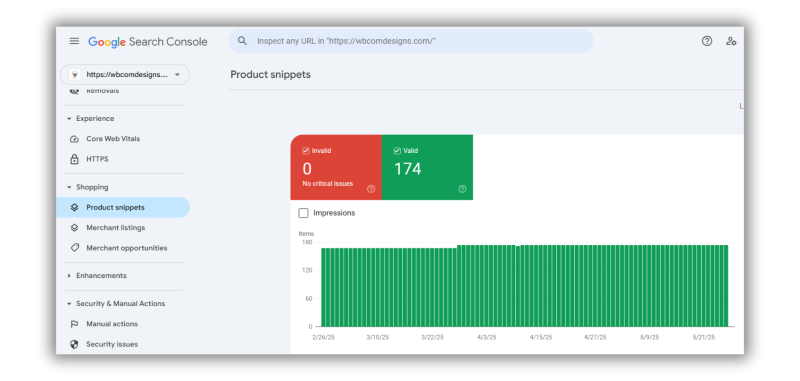Open the help question mark icon

click(707, 41)
